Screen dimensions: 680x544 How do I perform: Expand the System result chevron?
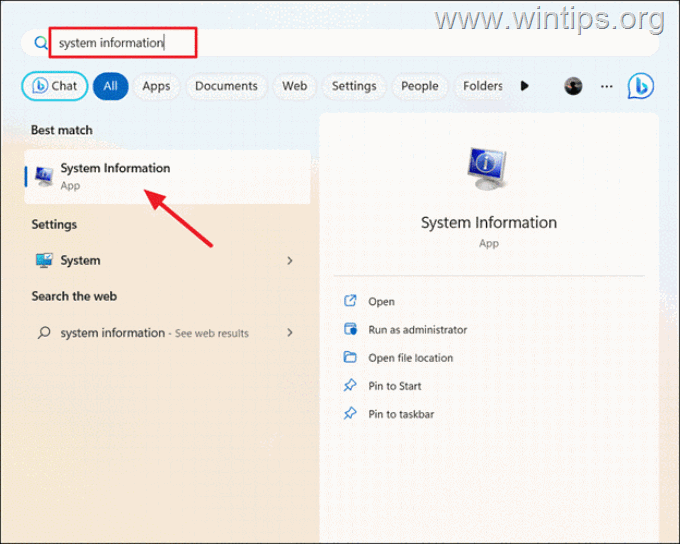point(290,260)
